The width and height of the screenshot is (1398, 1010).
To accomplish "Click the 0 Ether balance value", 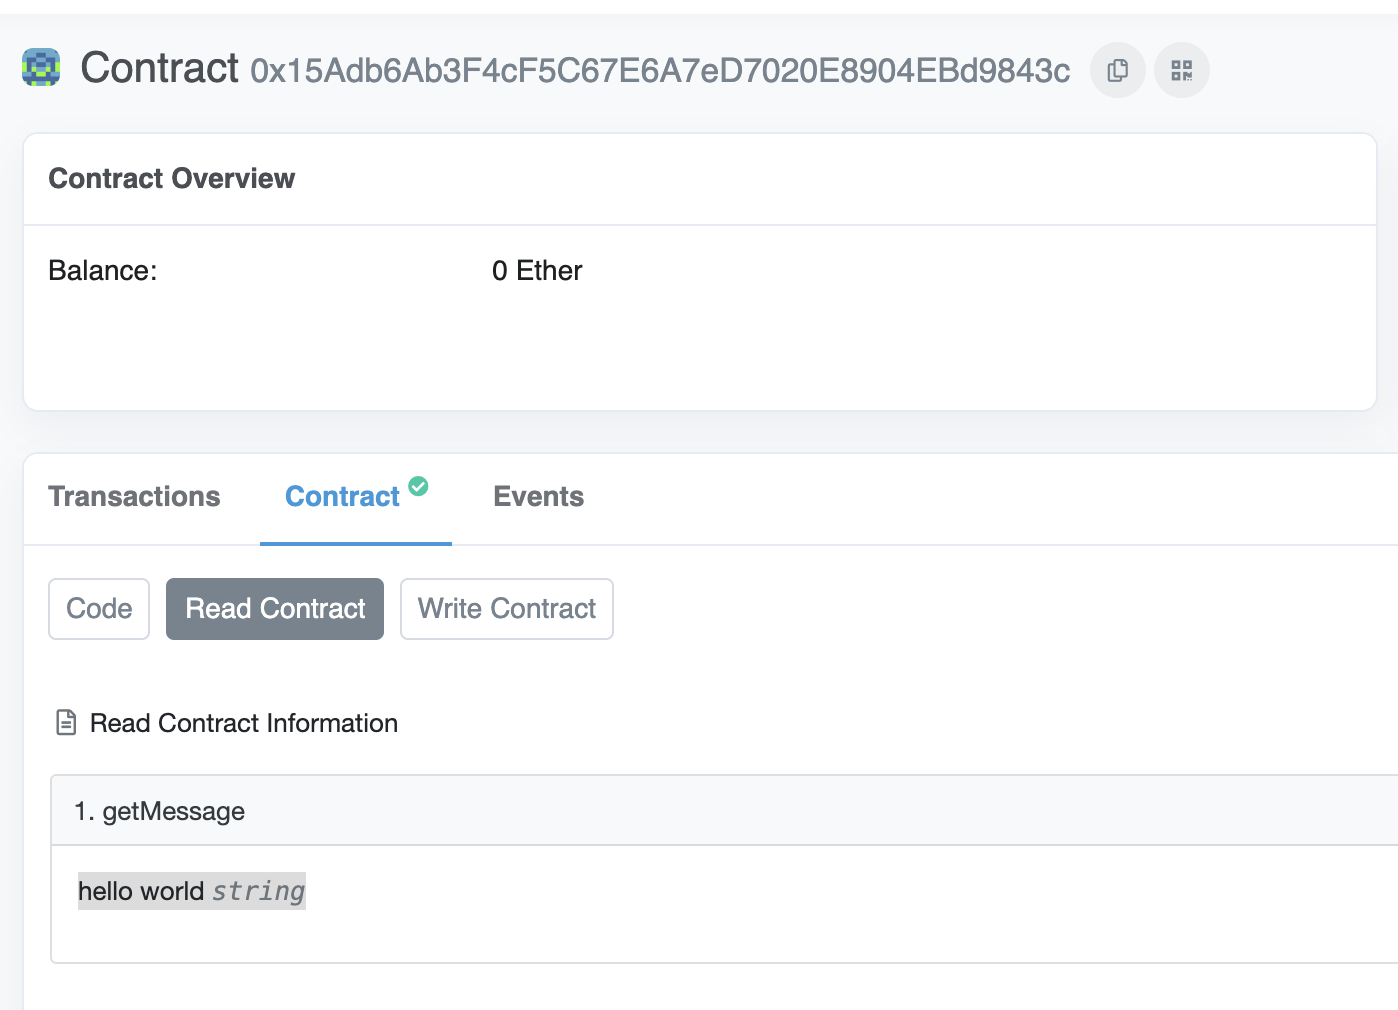I will click(x=537, y=271).
